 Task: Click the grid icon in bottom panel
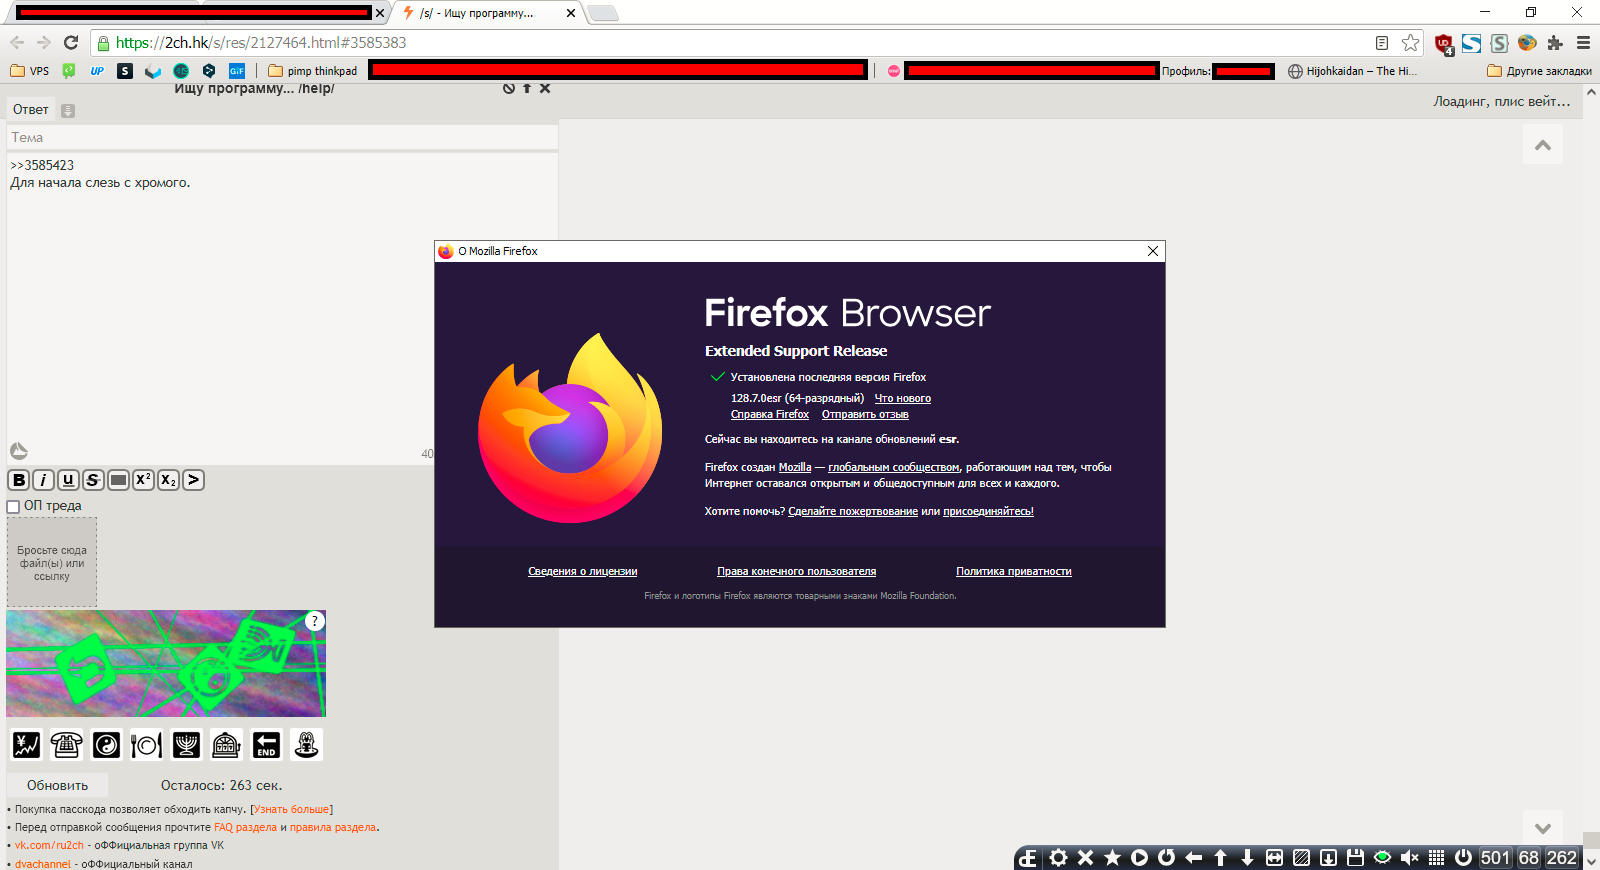point(1436,858)
